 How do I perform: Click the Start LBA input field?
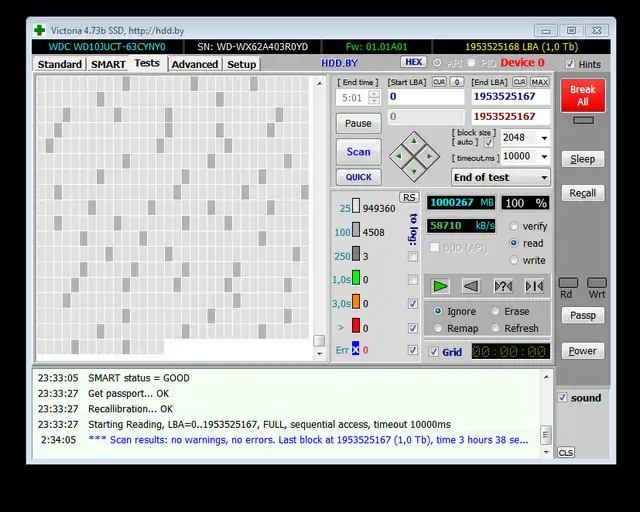tap(426, 97)
